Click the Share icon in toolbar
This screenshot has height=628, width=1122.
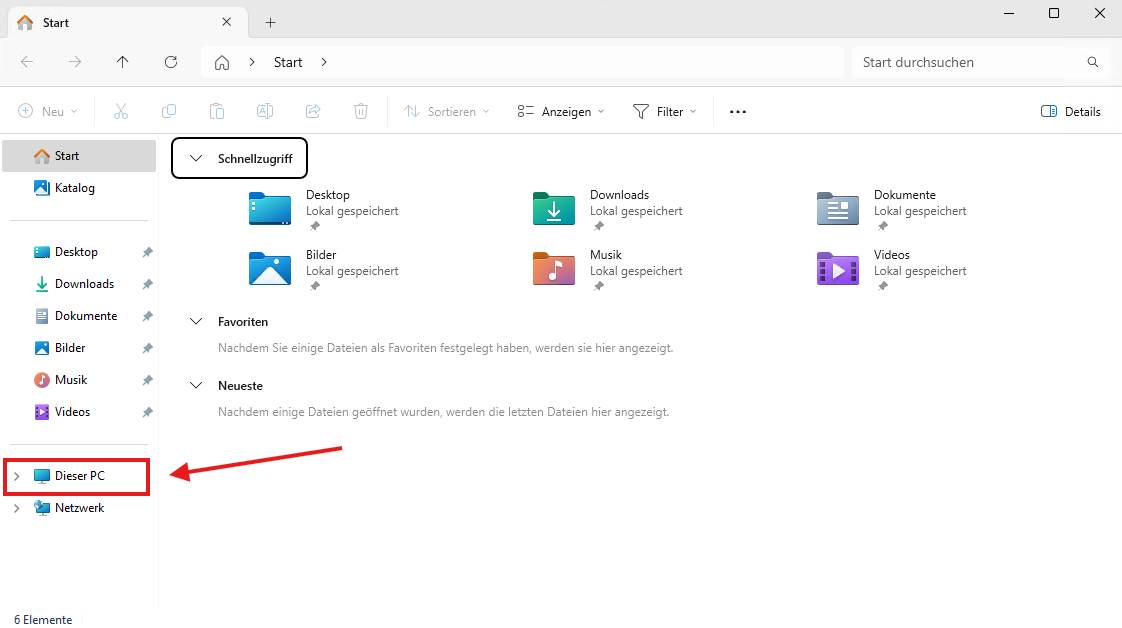(x=313, y=111)
